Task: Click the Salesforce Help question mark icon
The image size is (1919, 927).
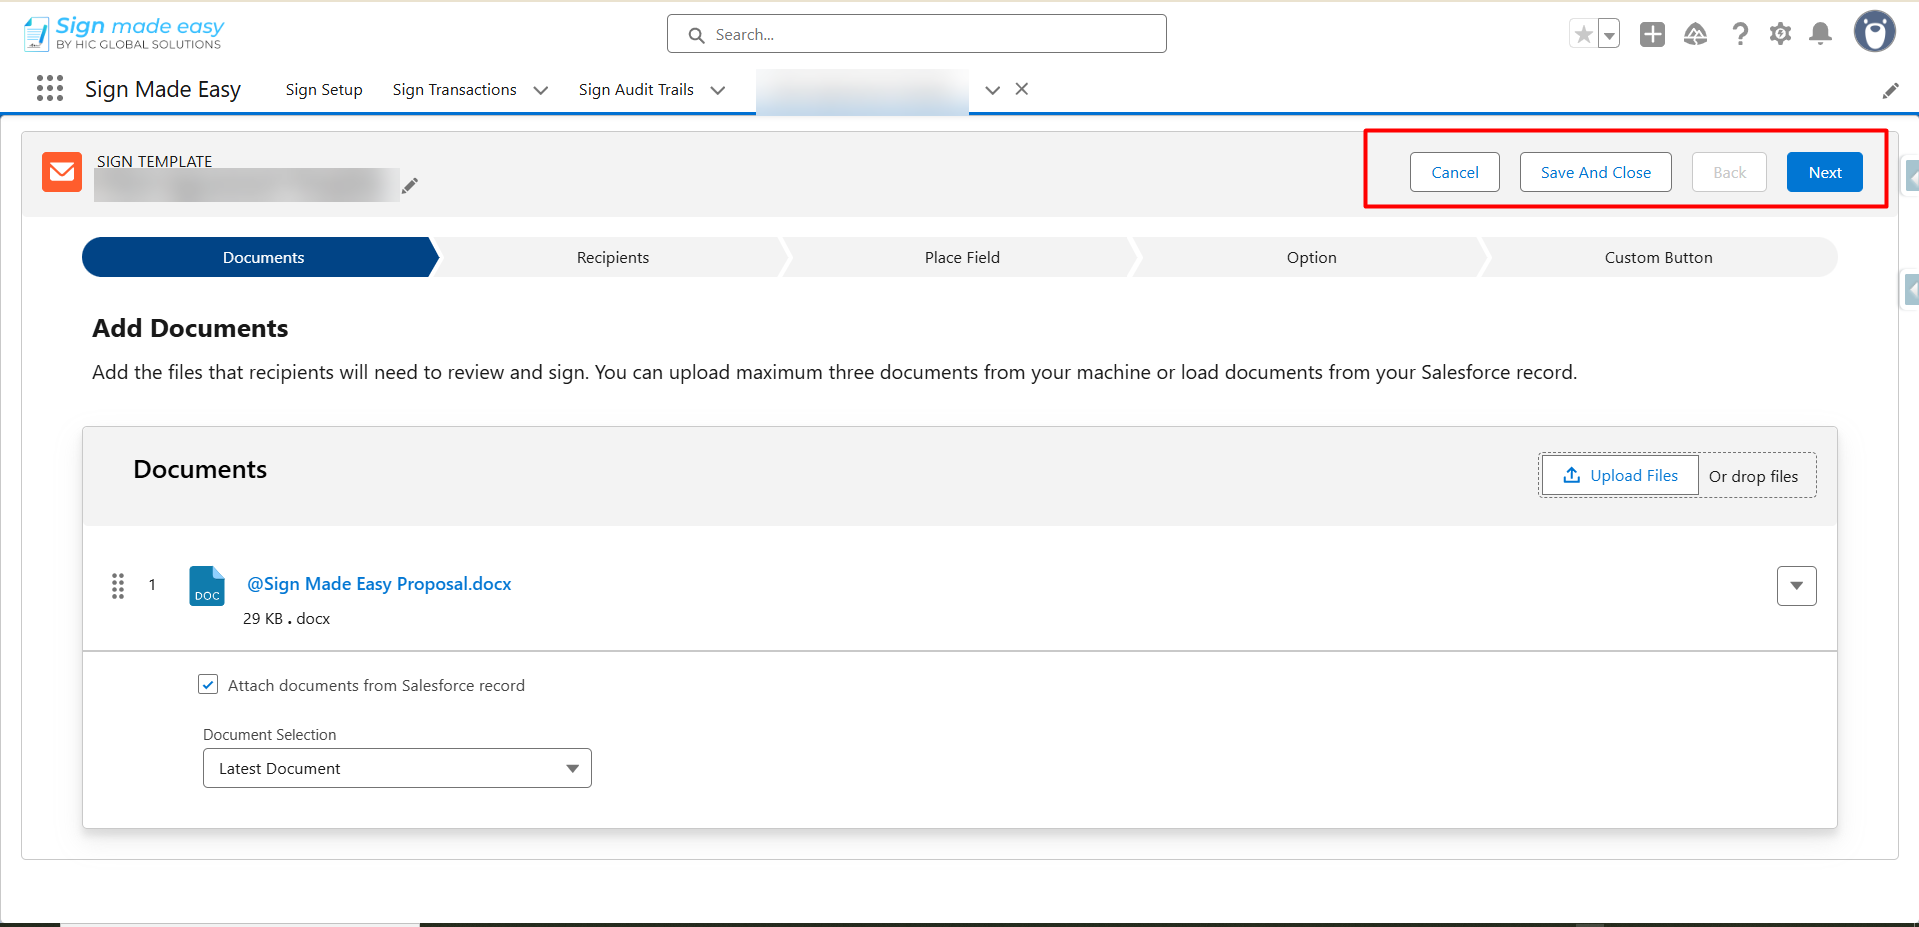Action: coord(1740,35)
